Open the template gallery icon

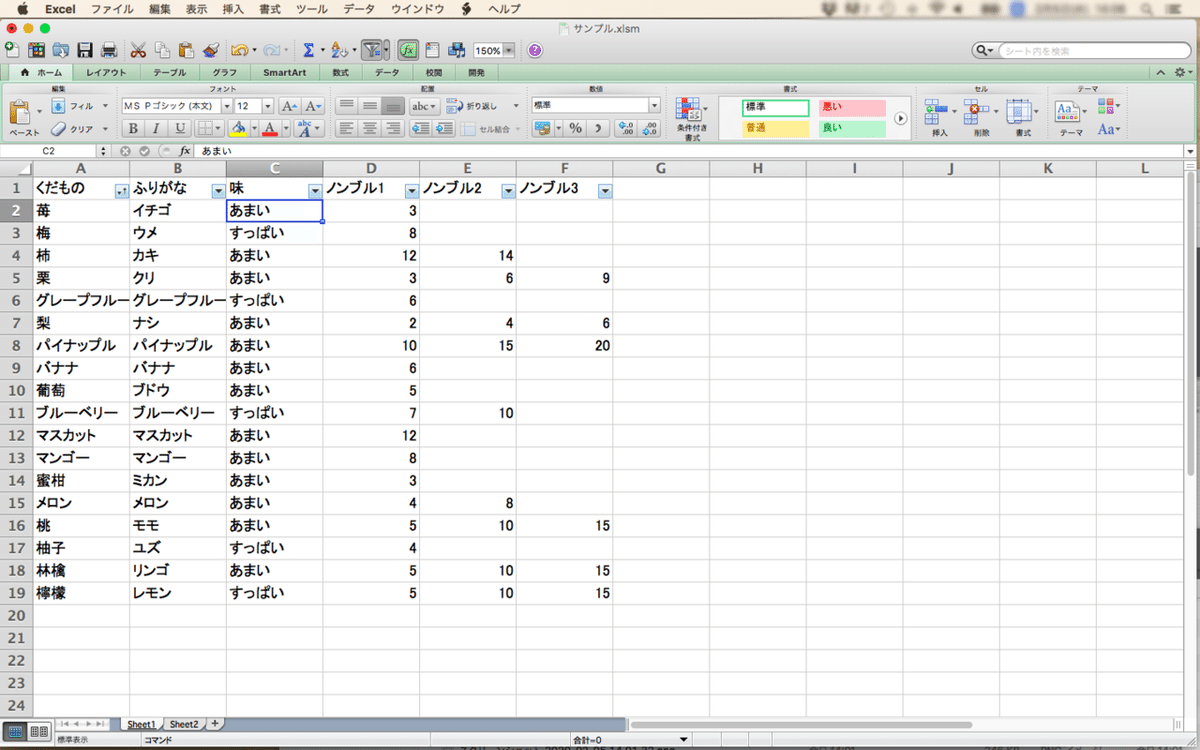tap(36, 49)
